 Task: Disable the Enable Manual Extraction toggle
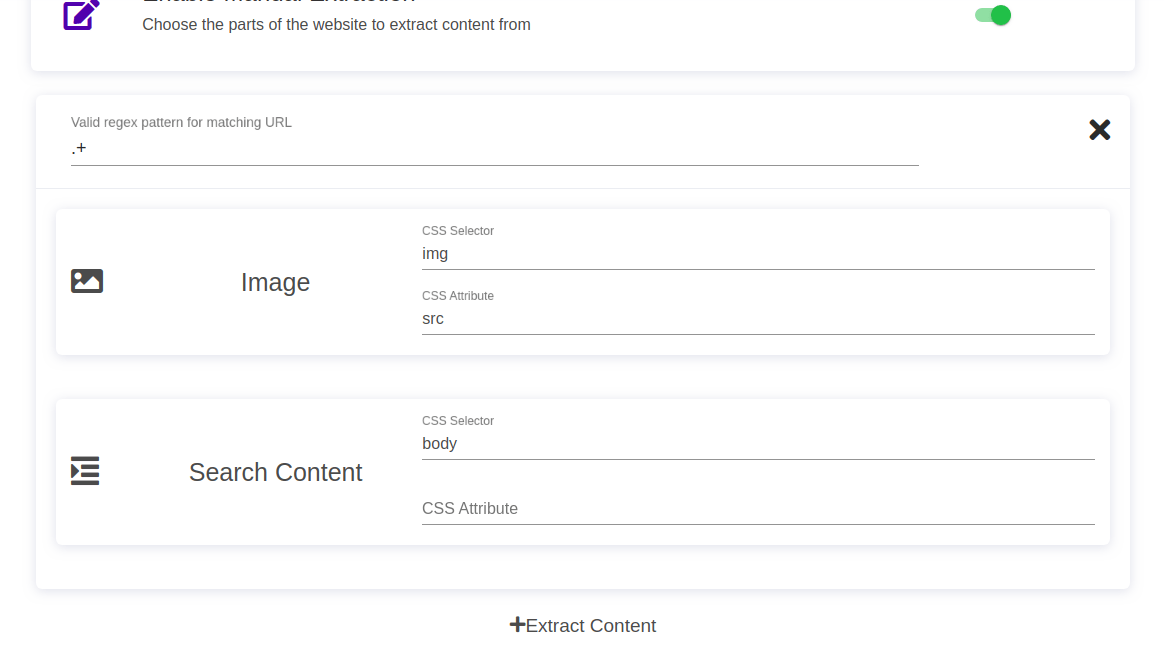991,15
